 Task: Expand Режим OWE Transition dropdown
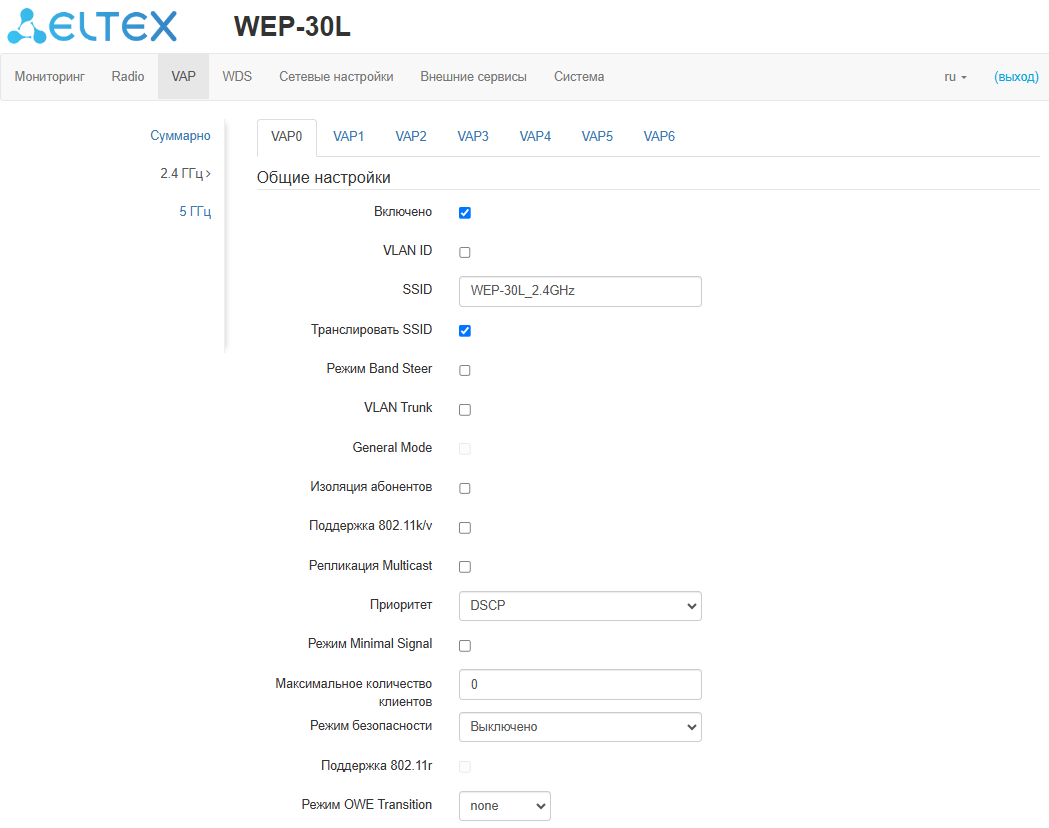point(504,806)
